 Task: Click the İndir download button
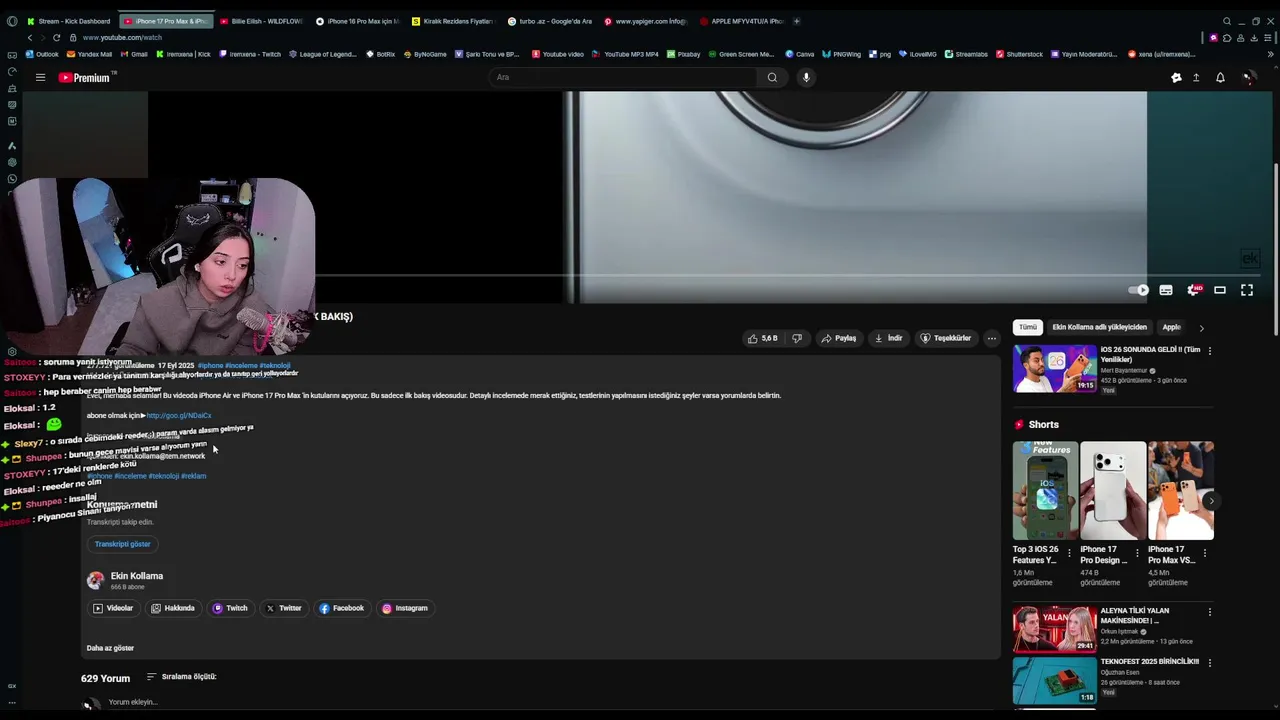tap(888, 338)
